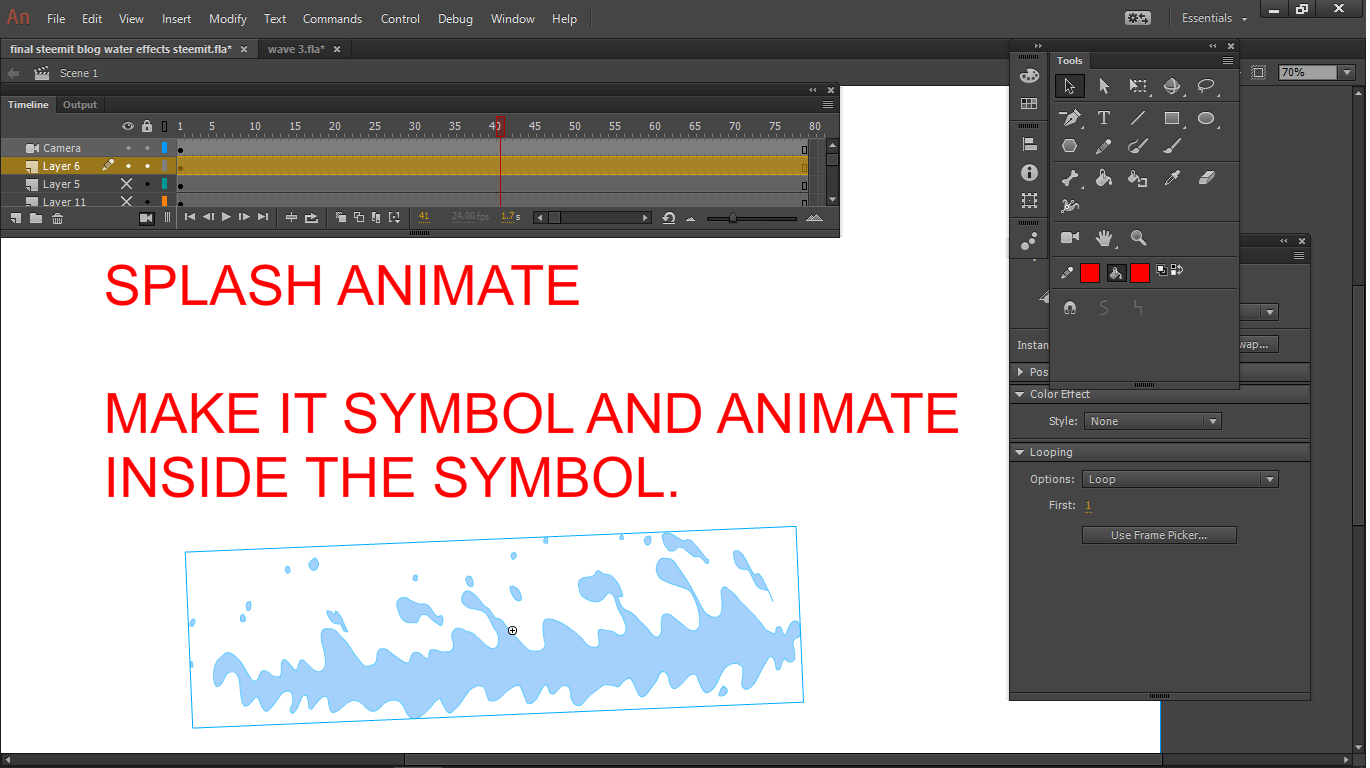Viewport: 1370px width, 768px height.
Task: Open the Color Effect Style dropdown
Action: (1153, 422)
